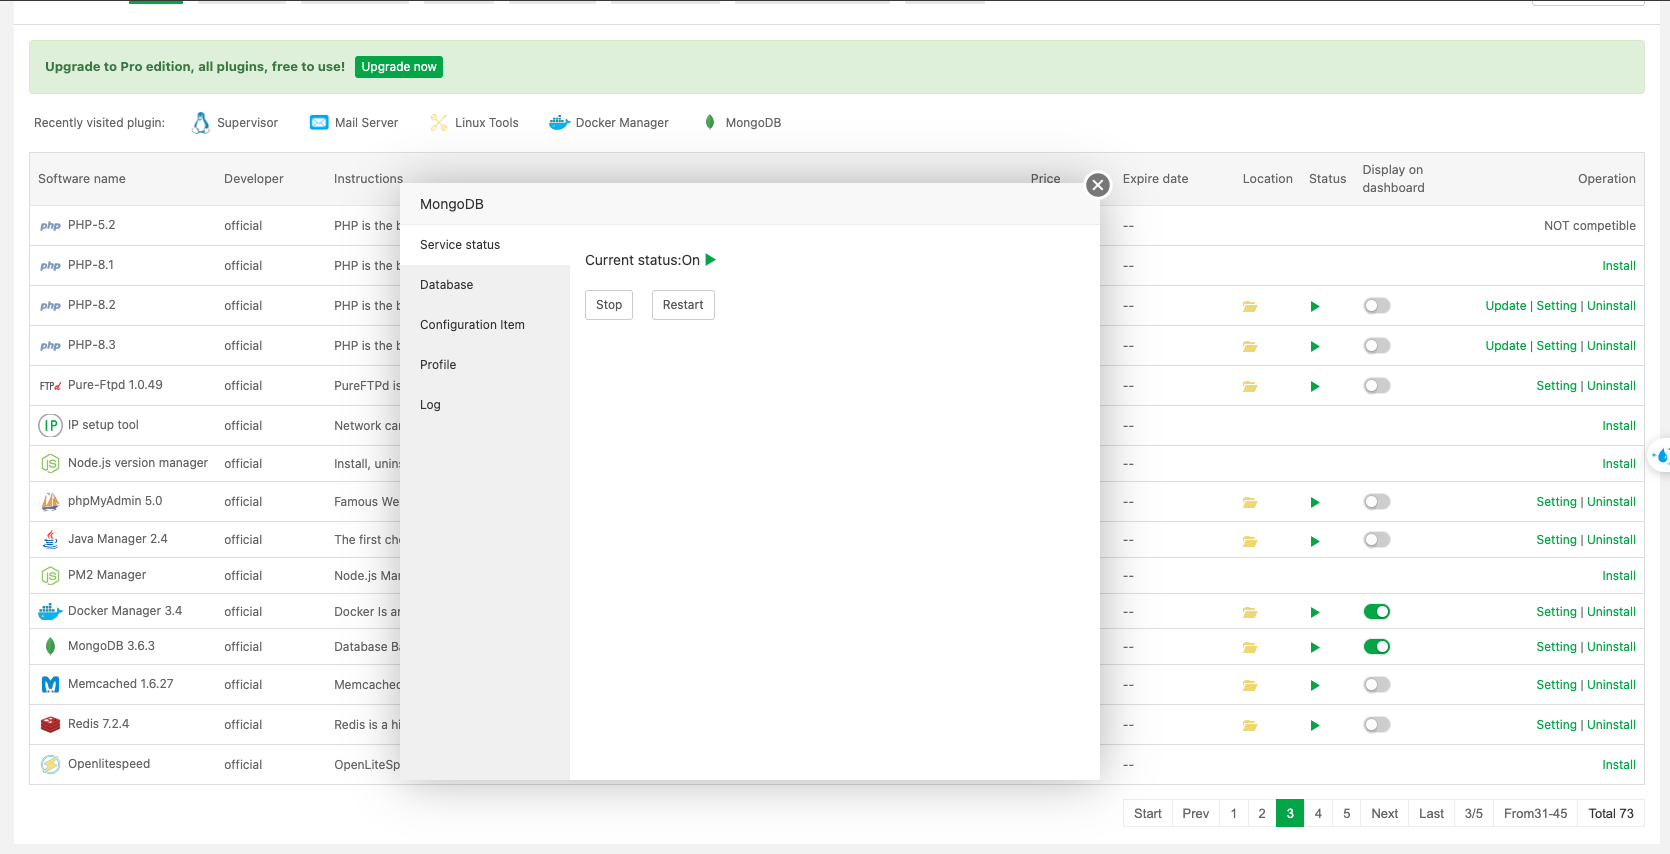Click the Node.js version manager icon

tap(50, 464)
